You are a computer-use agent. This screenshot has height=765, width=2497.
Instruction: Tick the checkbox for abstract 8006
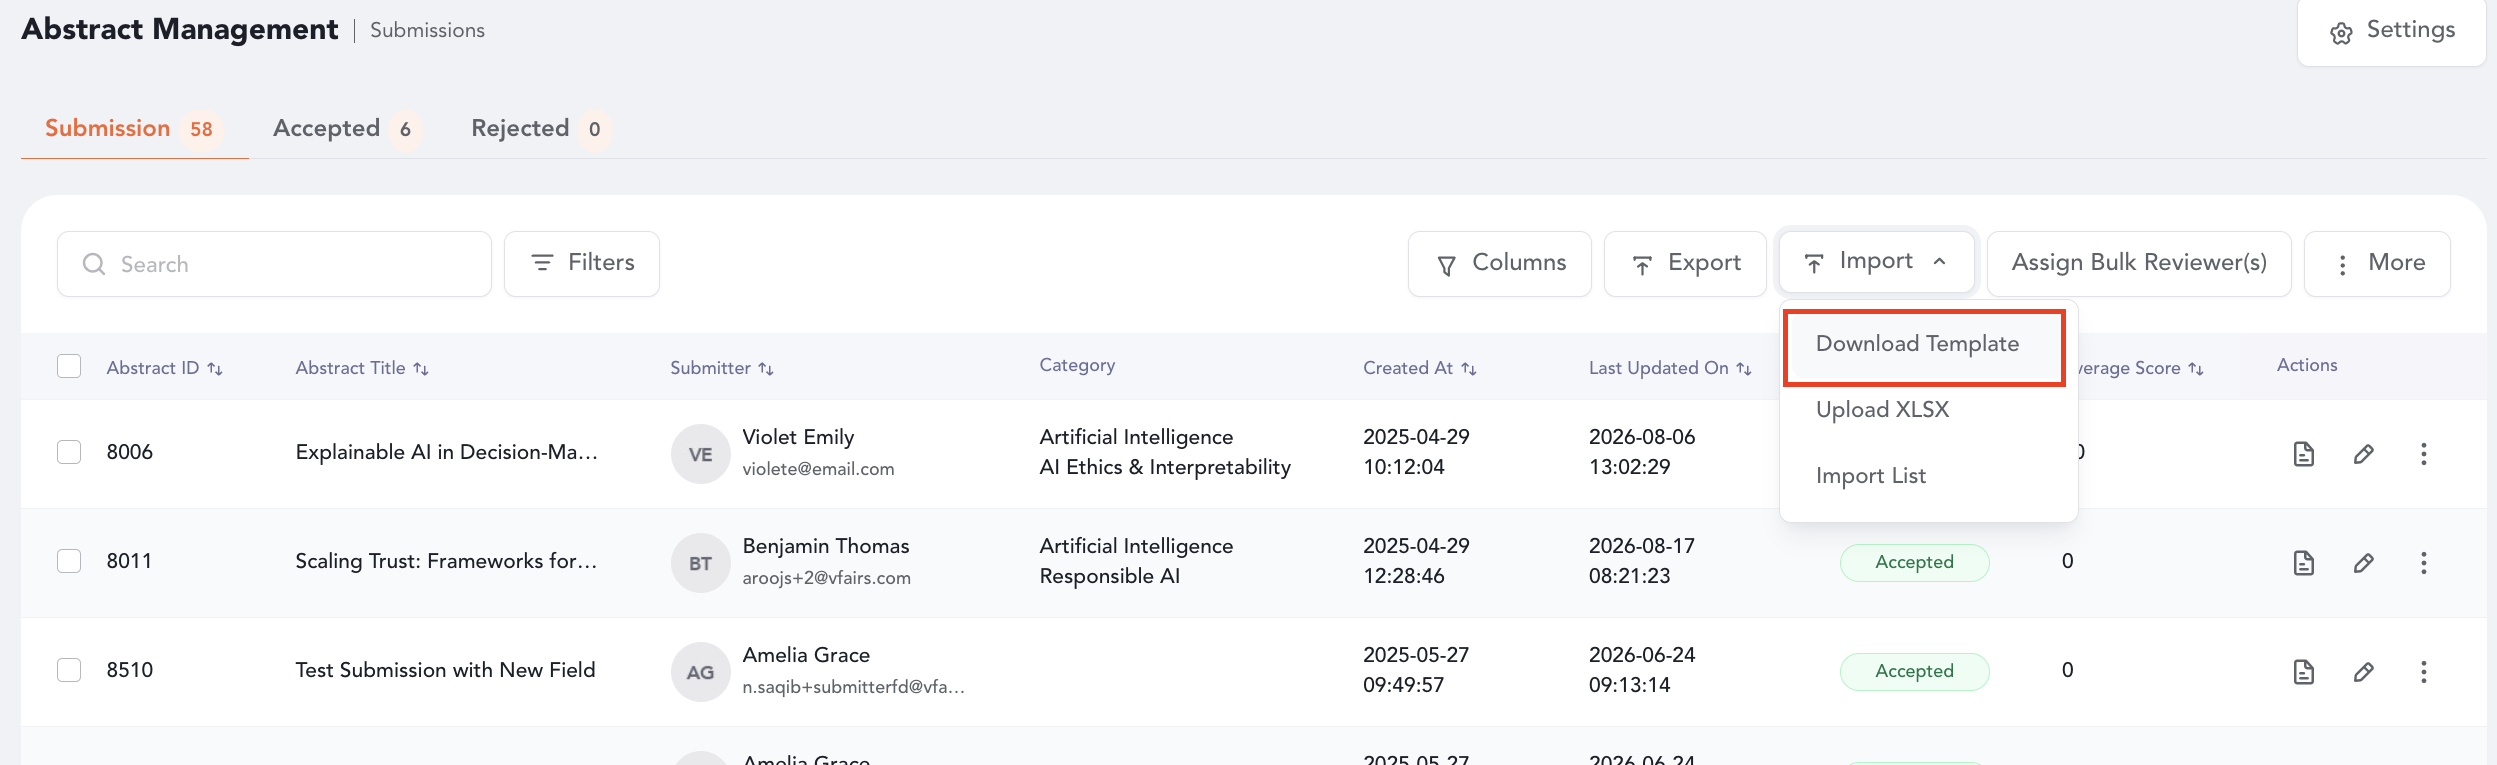(x=69, y=452)
